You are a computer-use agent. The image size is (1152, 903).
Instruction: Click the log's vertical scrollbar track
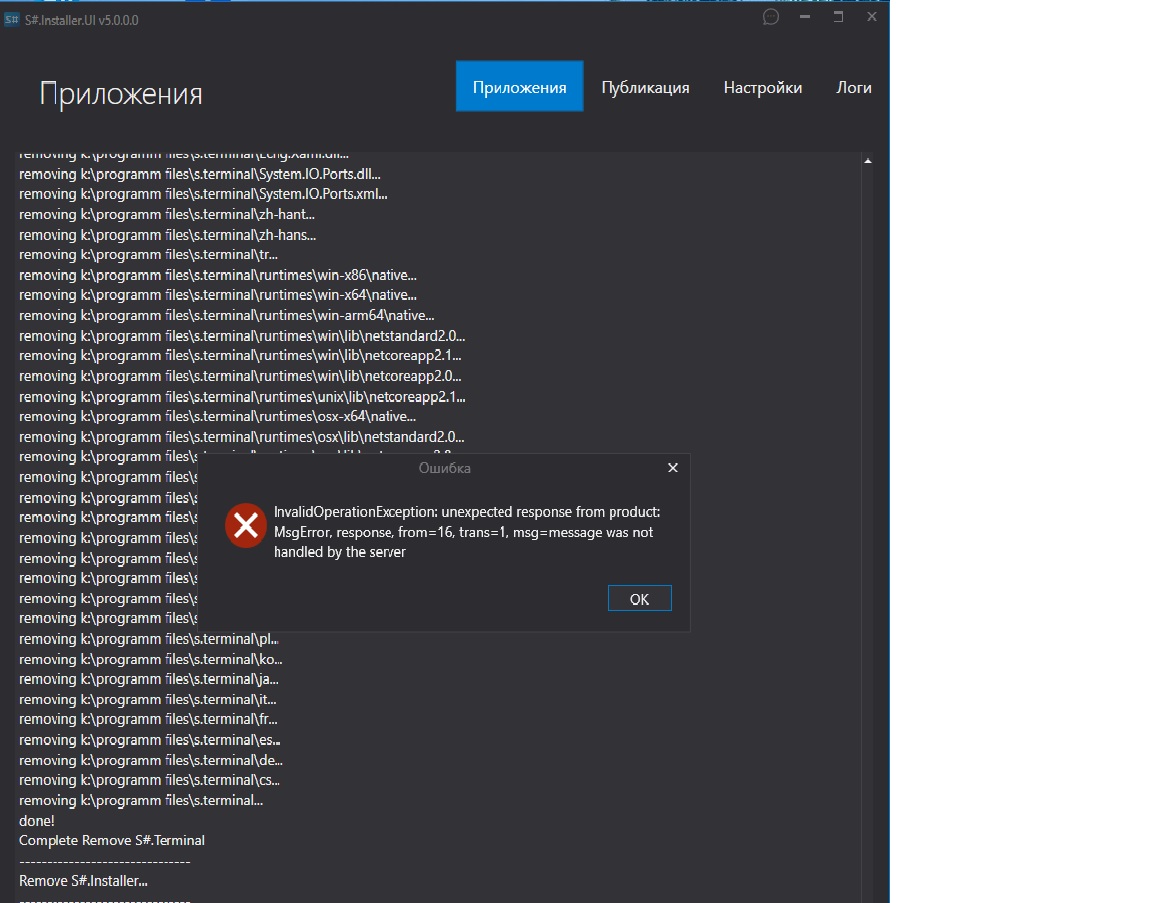(867, 500)
